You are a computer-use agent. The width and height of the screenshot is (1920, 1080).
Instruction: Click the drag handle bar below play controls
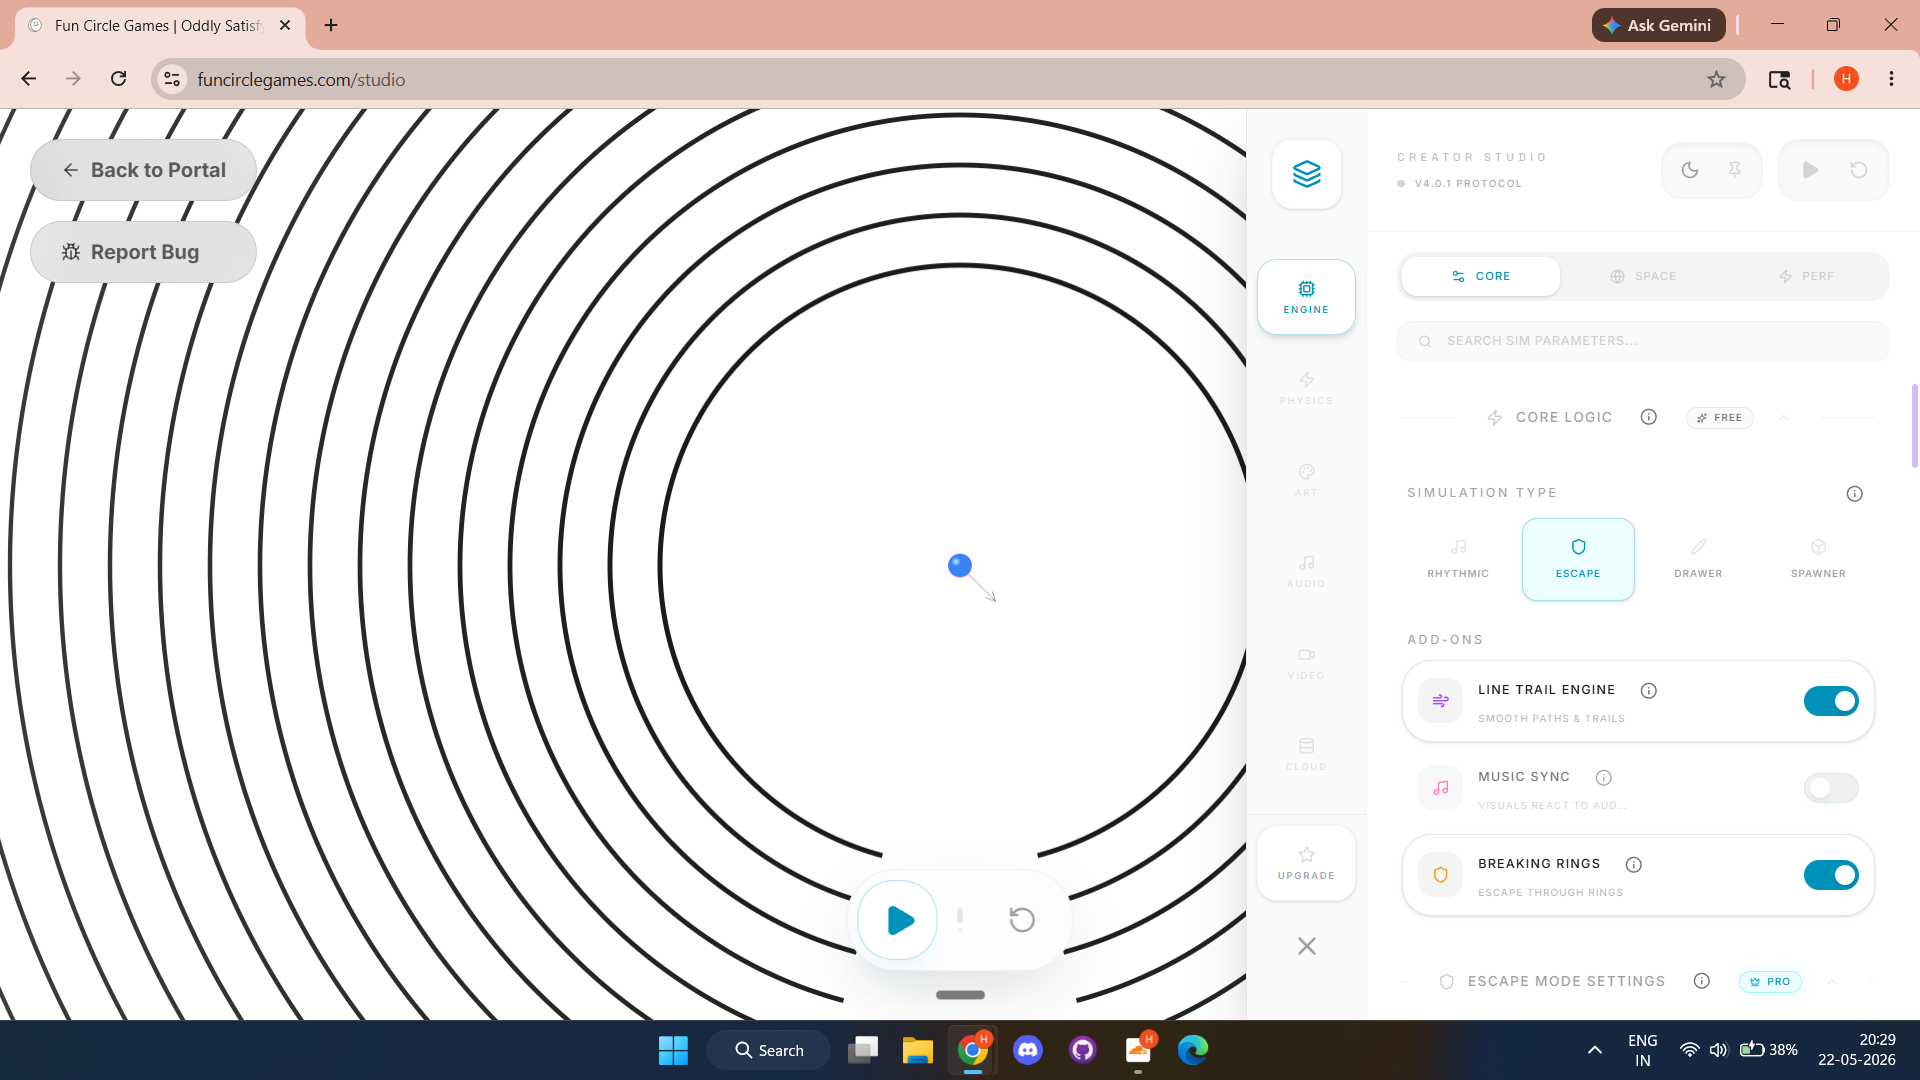tap(960, 995)
